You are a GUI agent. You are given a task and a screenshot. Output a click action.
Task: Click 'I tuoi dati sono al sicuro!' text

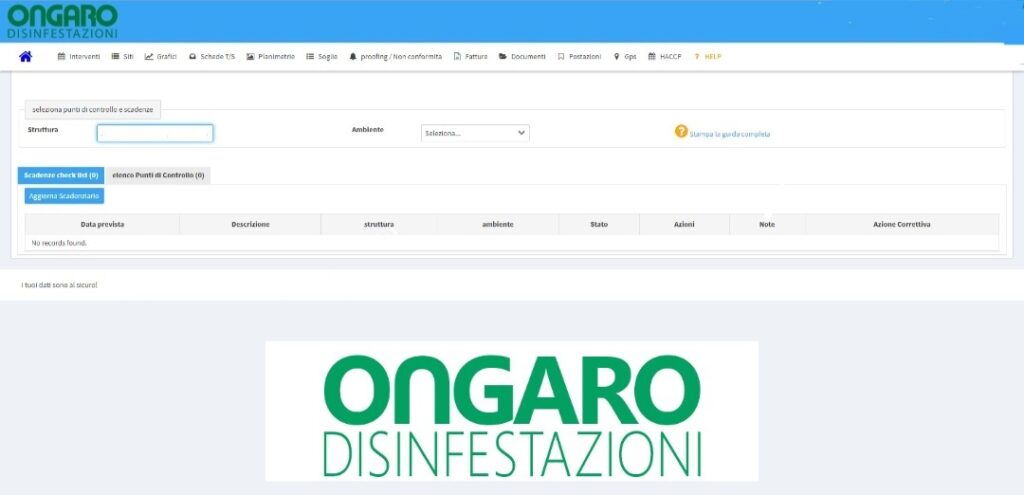pyautogui.click(x=59, y=285)
